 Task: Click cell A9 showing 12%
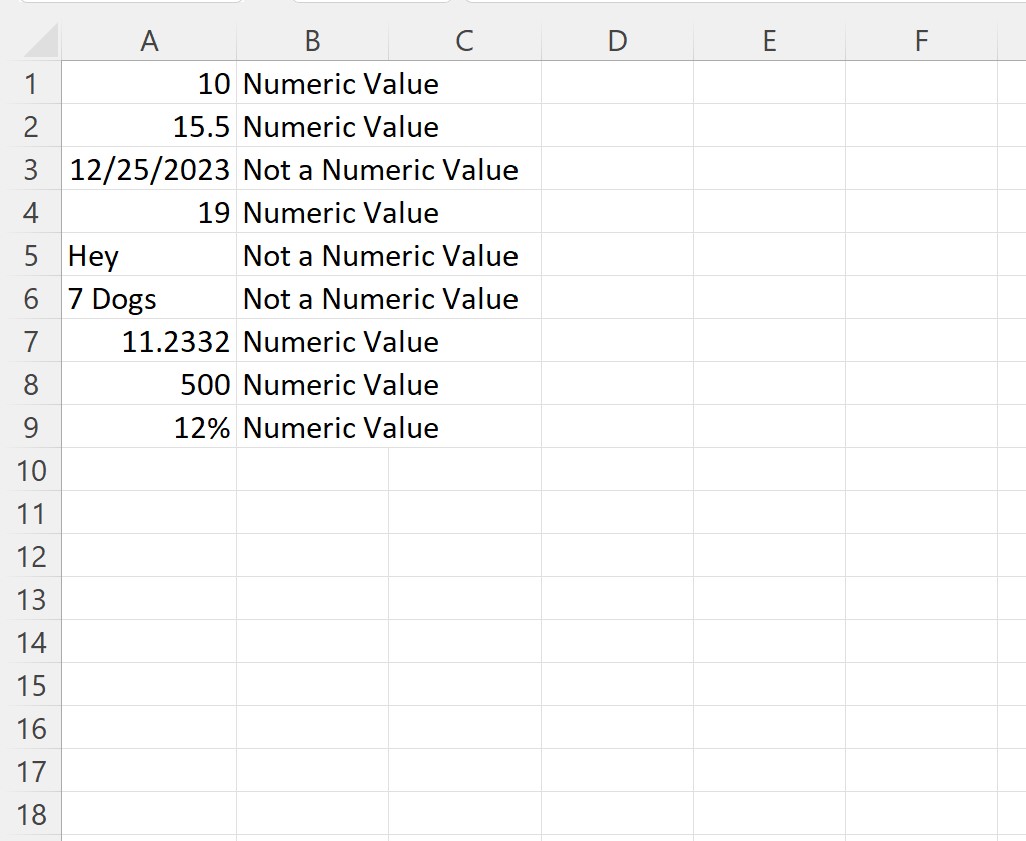[x=150, y=428]
